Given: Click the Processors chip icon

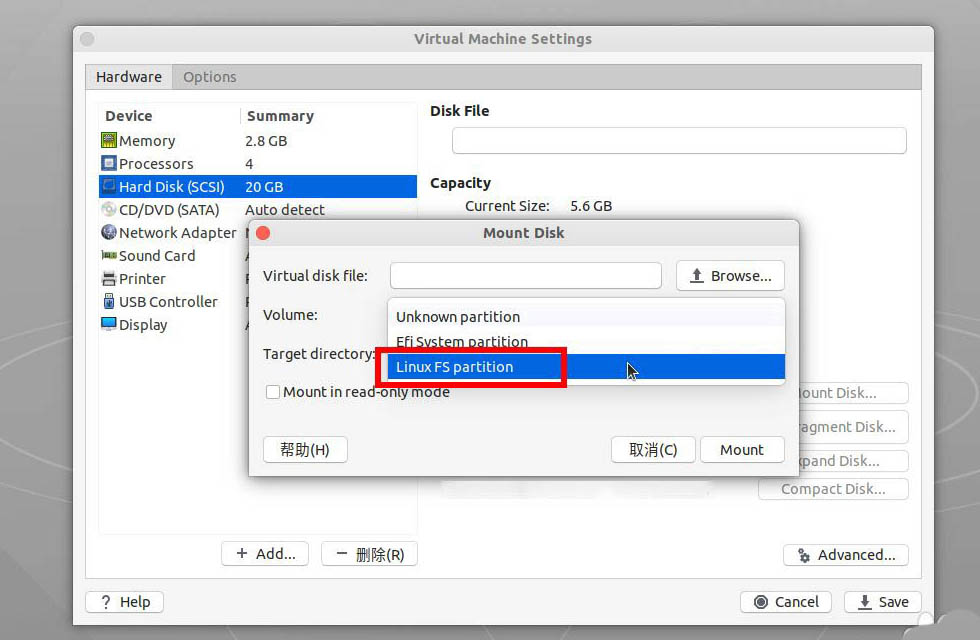Looking at the screenshot, I should [111, 163].
